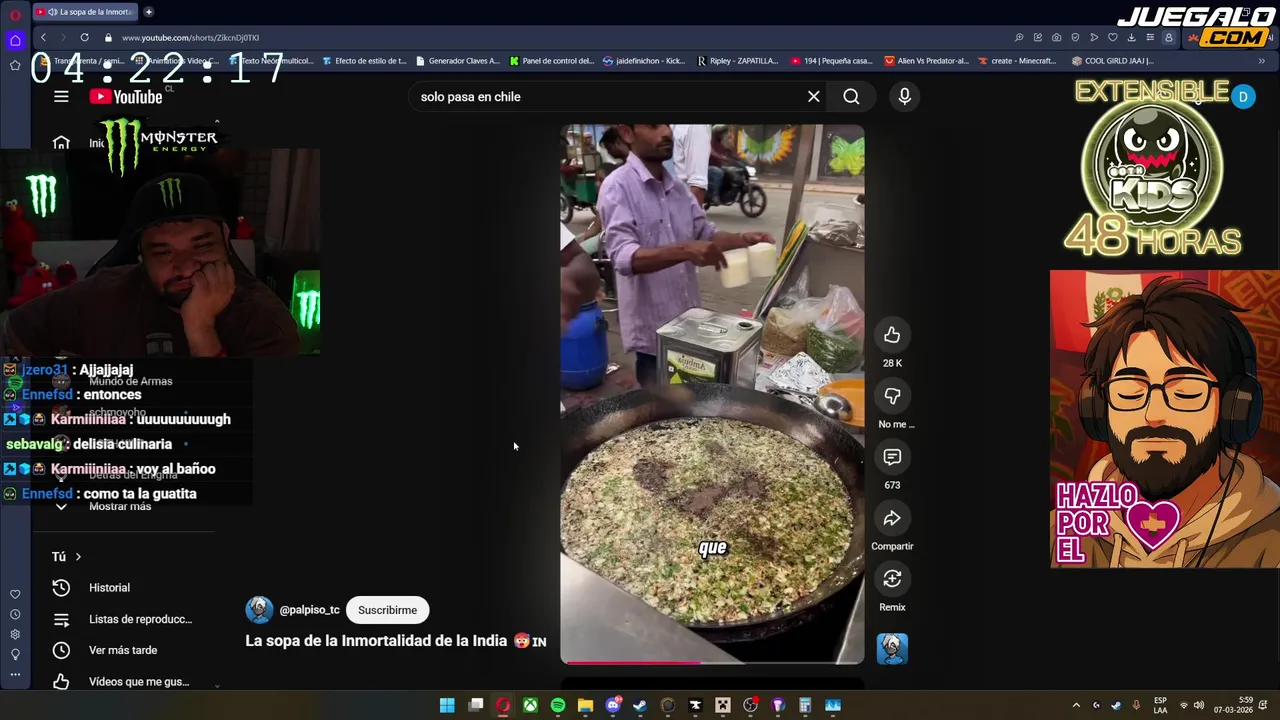
Task: Open Spotify from the taskbar
Action: click(558, 705)
